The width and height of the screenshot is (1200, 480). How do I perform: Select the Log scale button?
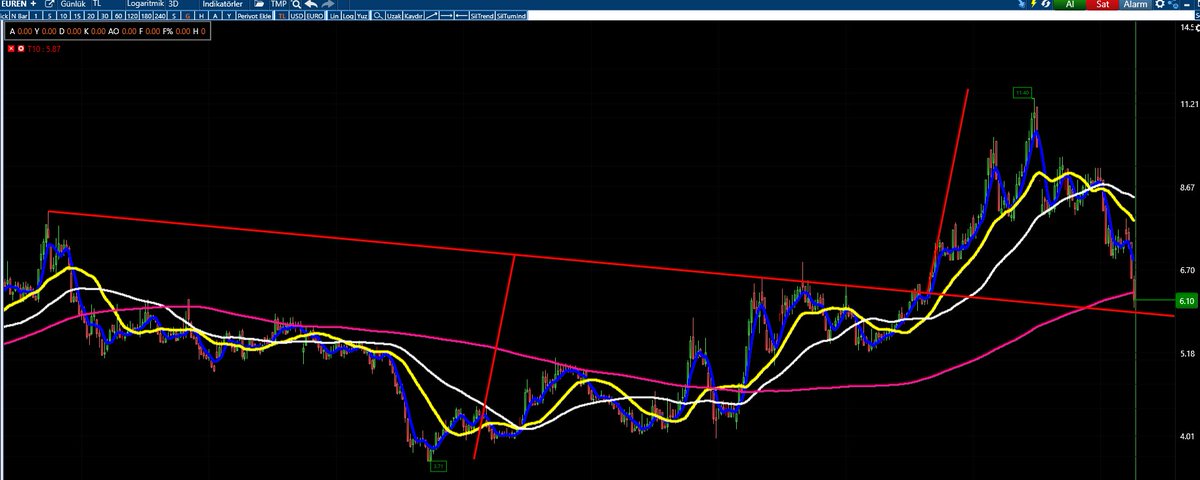348,16
